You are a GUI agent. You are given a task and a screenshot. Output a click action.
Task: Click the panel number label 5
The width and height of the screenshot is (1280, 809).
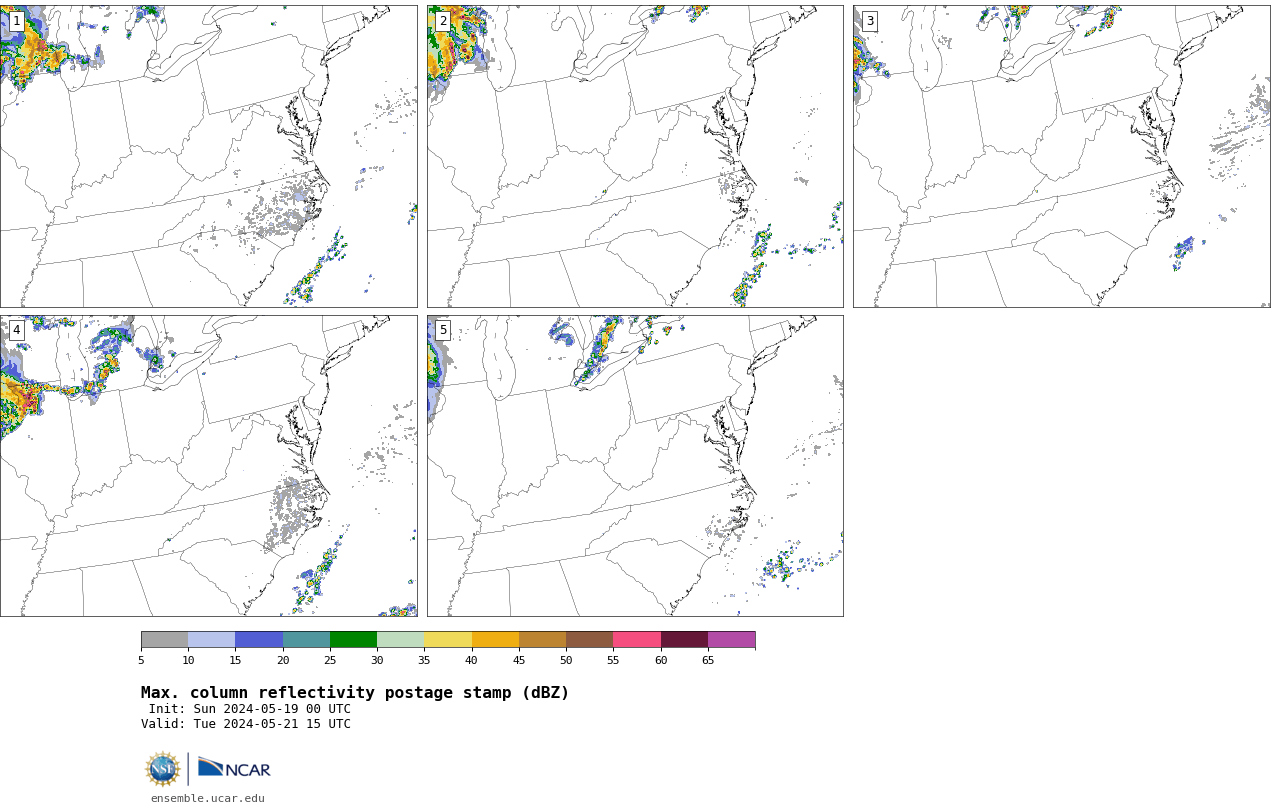pos(443,330)
